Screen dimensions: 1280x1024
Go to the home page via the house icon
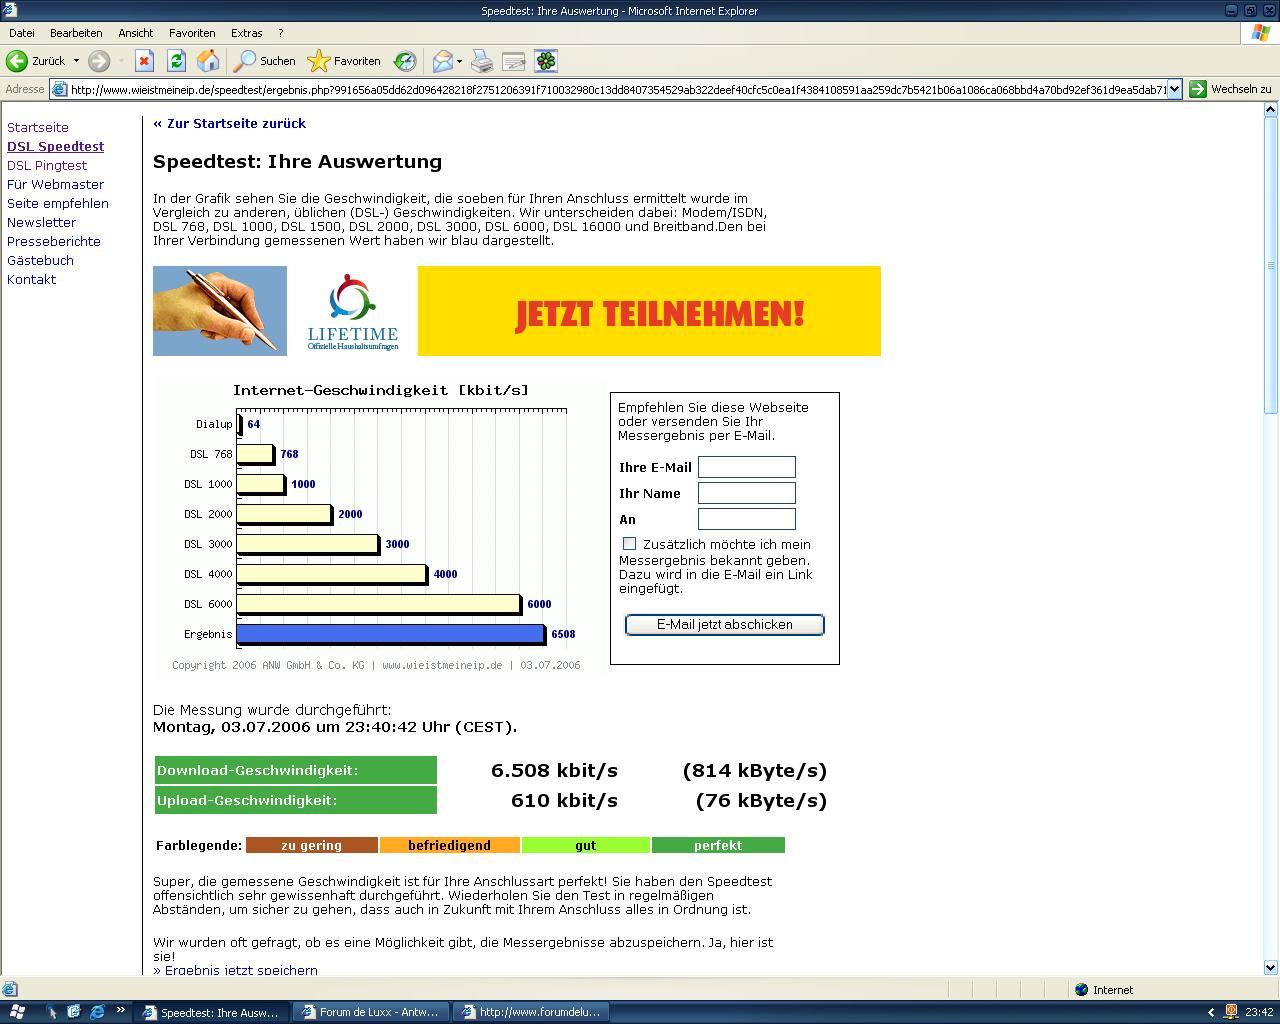(x=208, y=61)
